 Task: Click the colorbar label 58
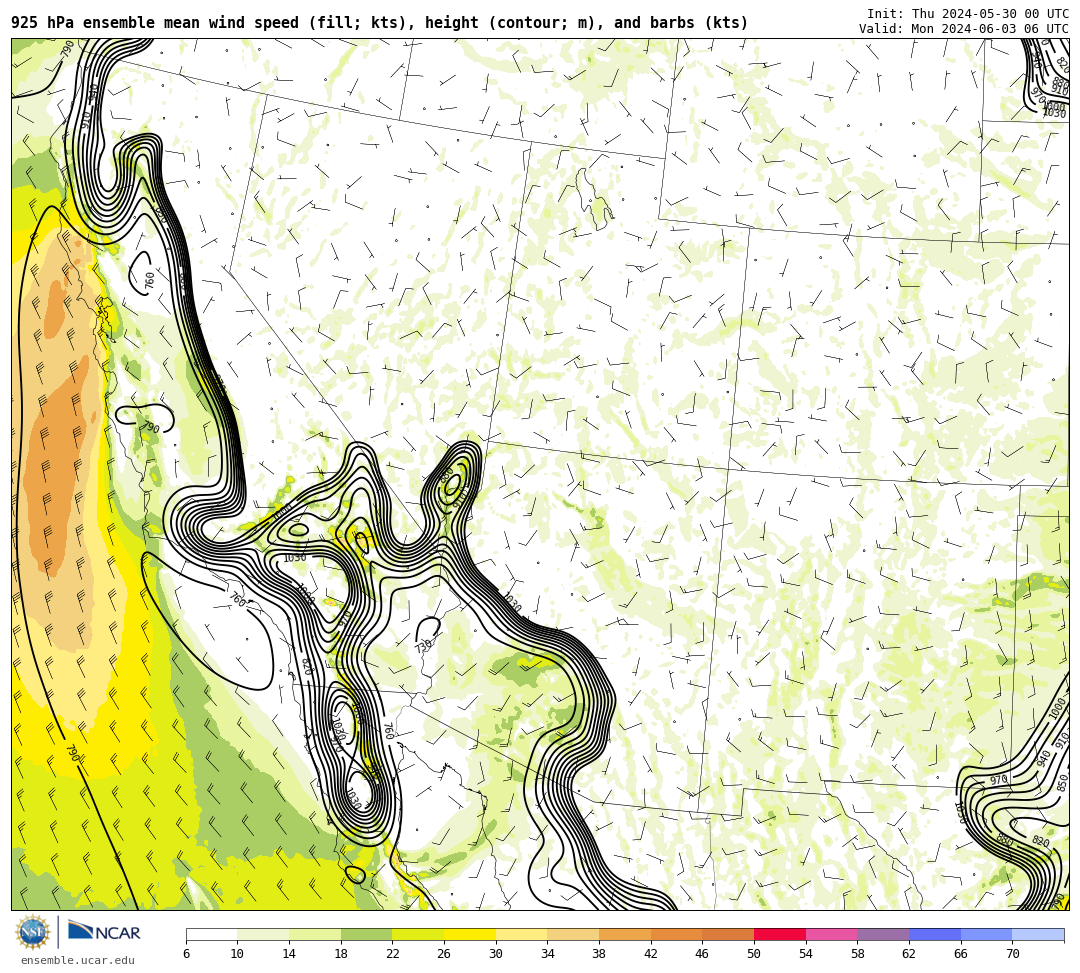(x=857, y=954)
